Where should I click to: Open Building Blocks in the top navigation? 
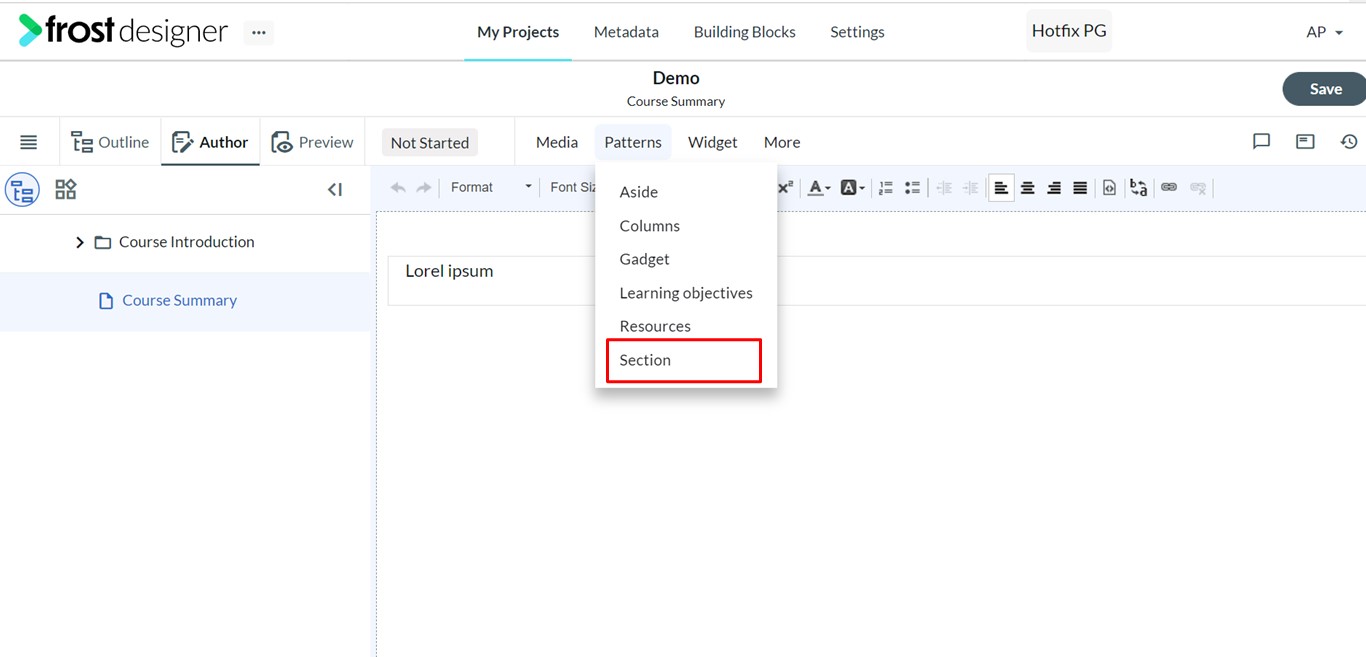[x=745, y=32]
